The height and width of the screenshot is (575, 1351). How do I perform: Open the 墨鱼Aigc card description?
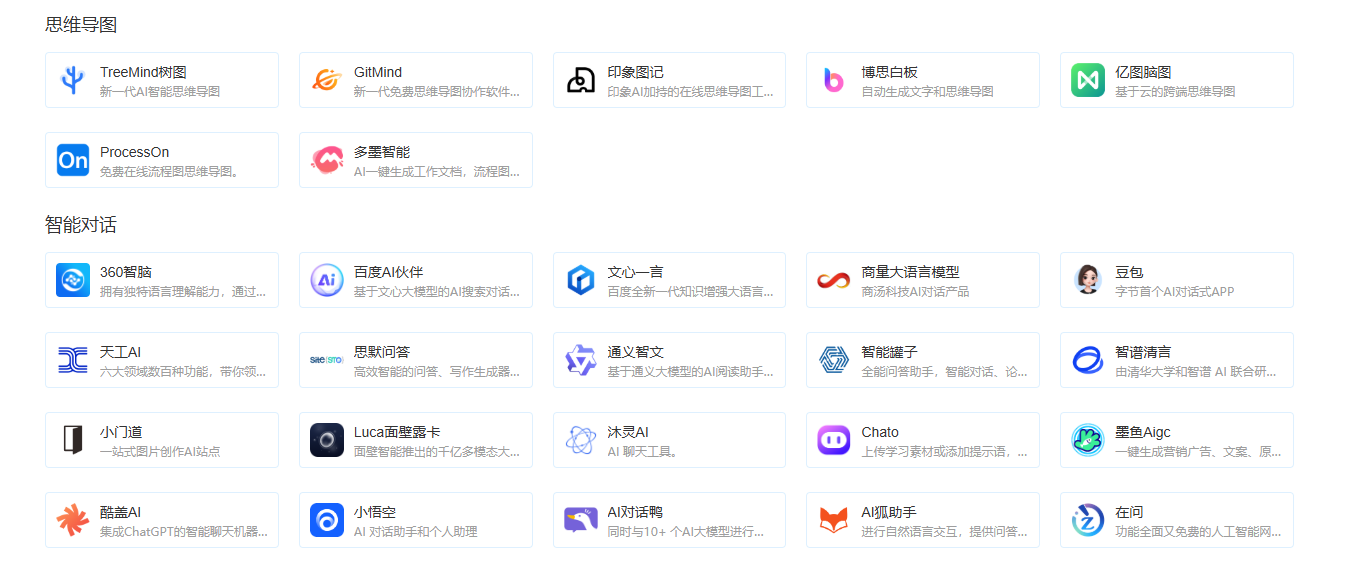click(x=1197, y=452)
